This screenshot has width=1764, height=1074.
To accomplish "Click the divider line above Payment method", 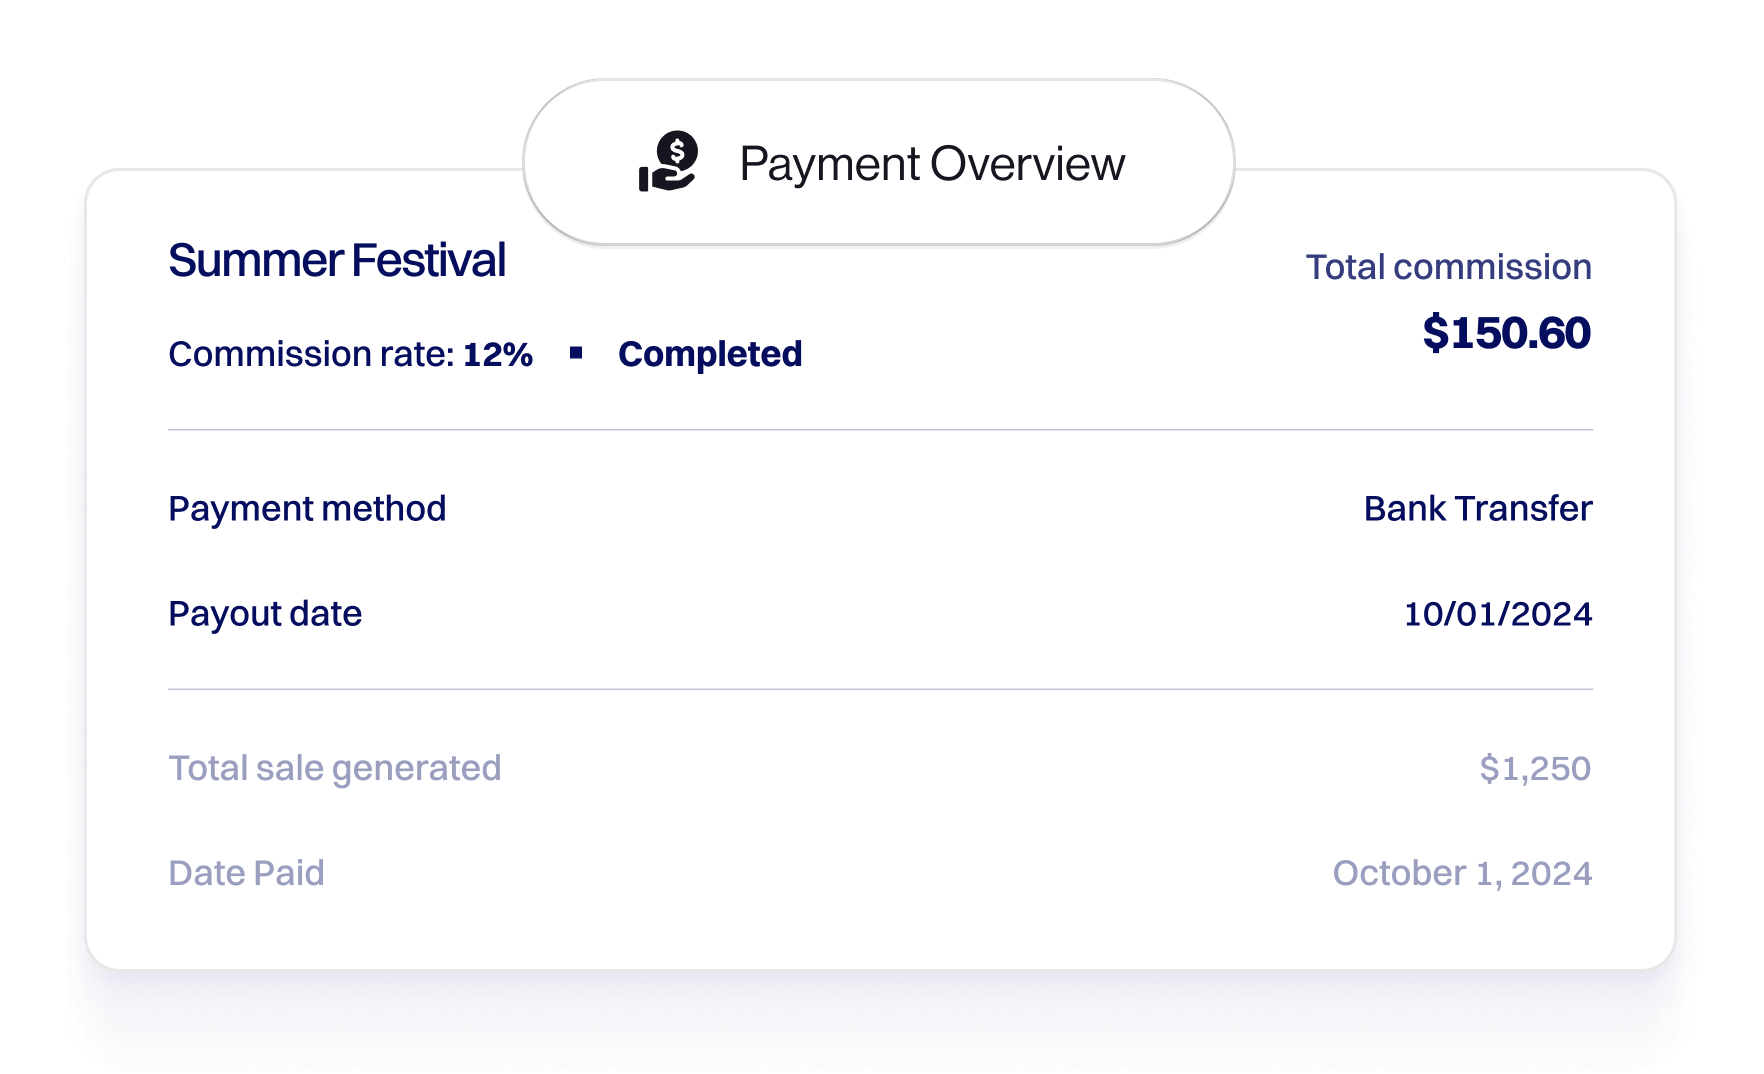I will coord(880,430).
